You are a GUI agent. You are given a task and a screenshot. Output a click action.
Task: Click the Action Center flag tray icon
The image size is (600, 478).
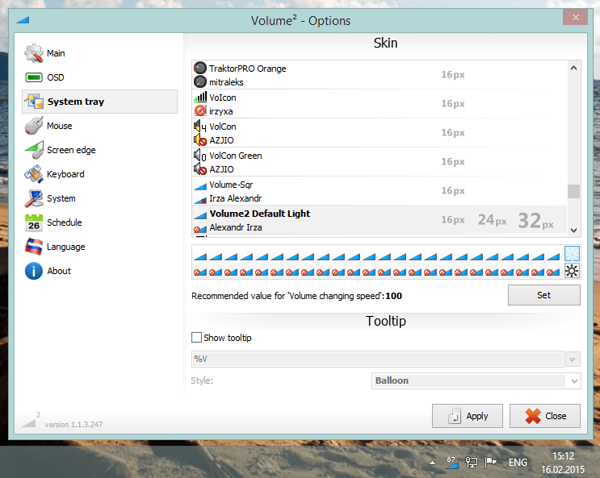click(x=490, y=462)
